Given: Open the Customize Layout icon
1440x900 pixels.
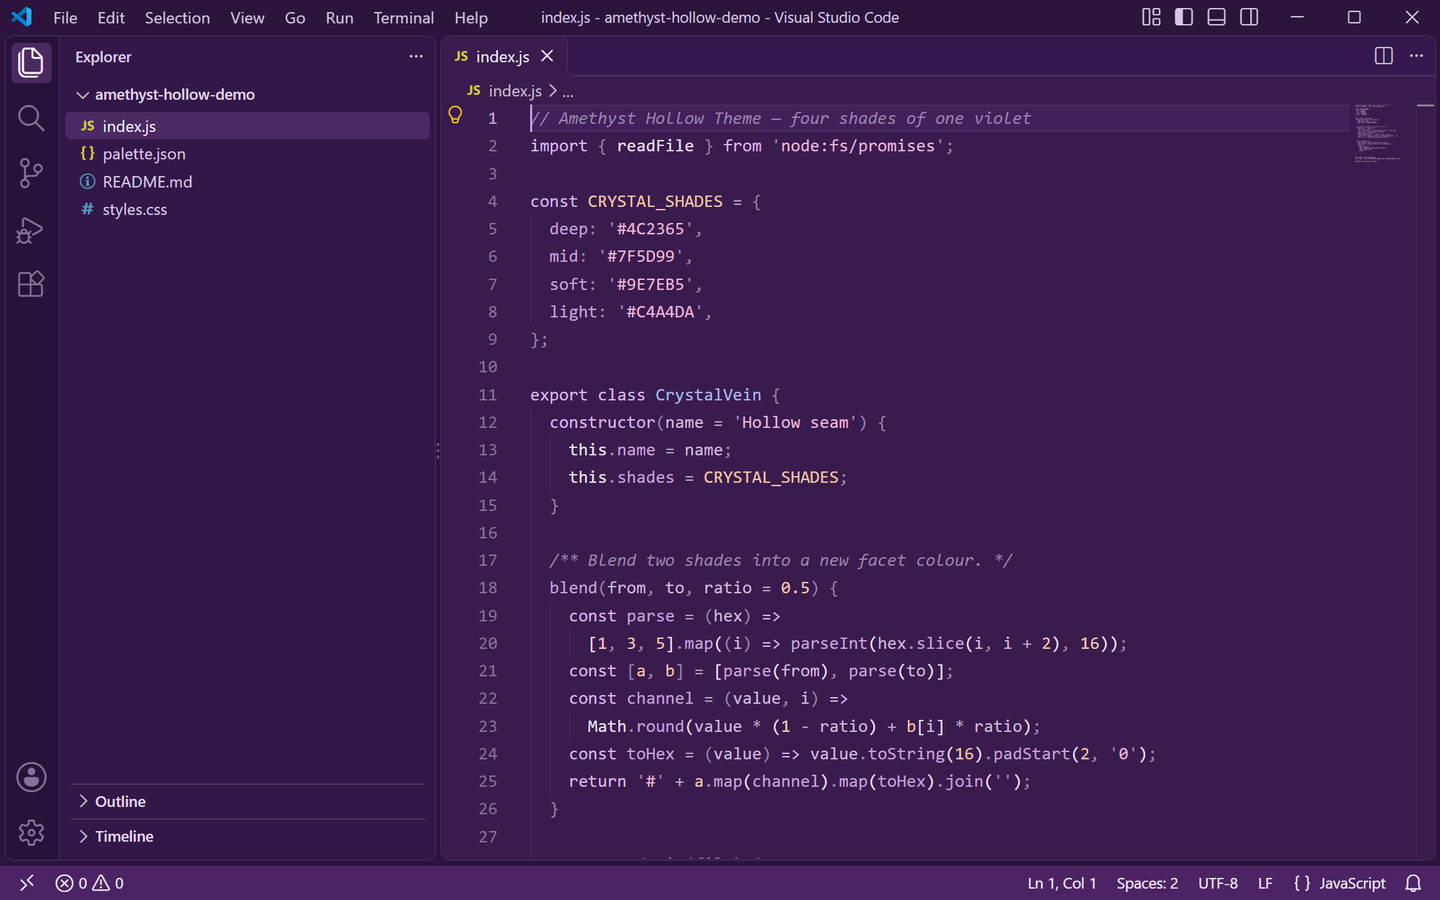Looking at the screenshot, I should pyautogui.click(x=1152, y=17).
